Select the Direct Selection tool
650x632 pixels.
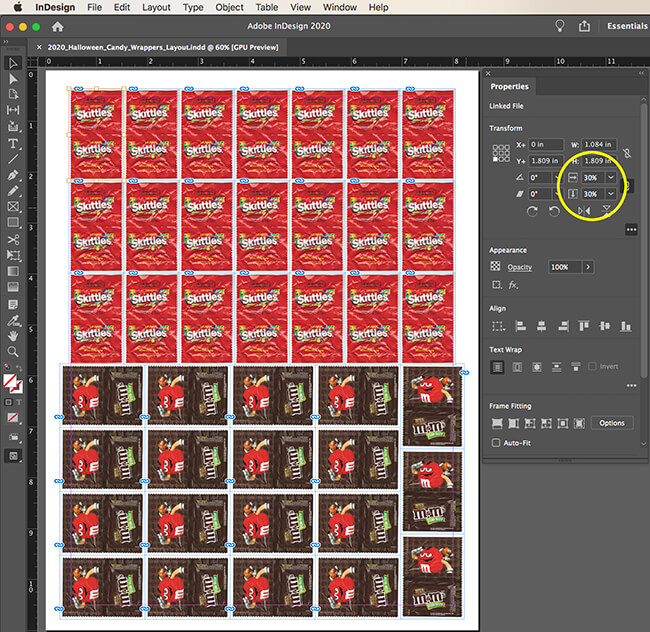point(13,79)
